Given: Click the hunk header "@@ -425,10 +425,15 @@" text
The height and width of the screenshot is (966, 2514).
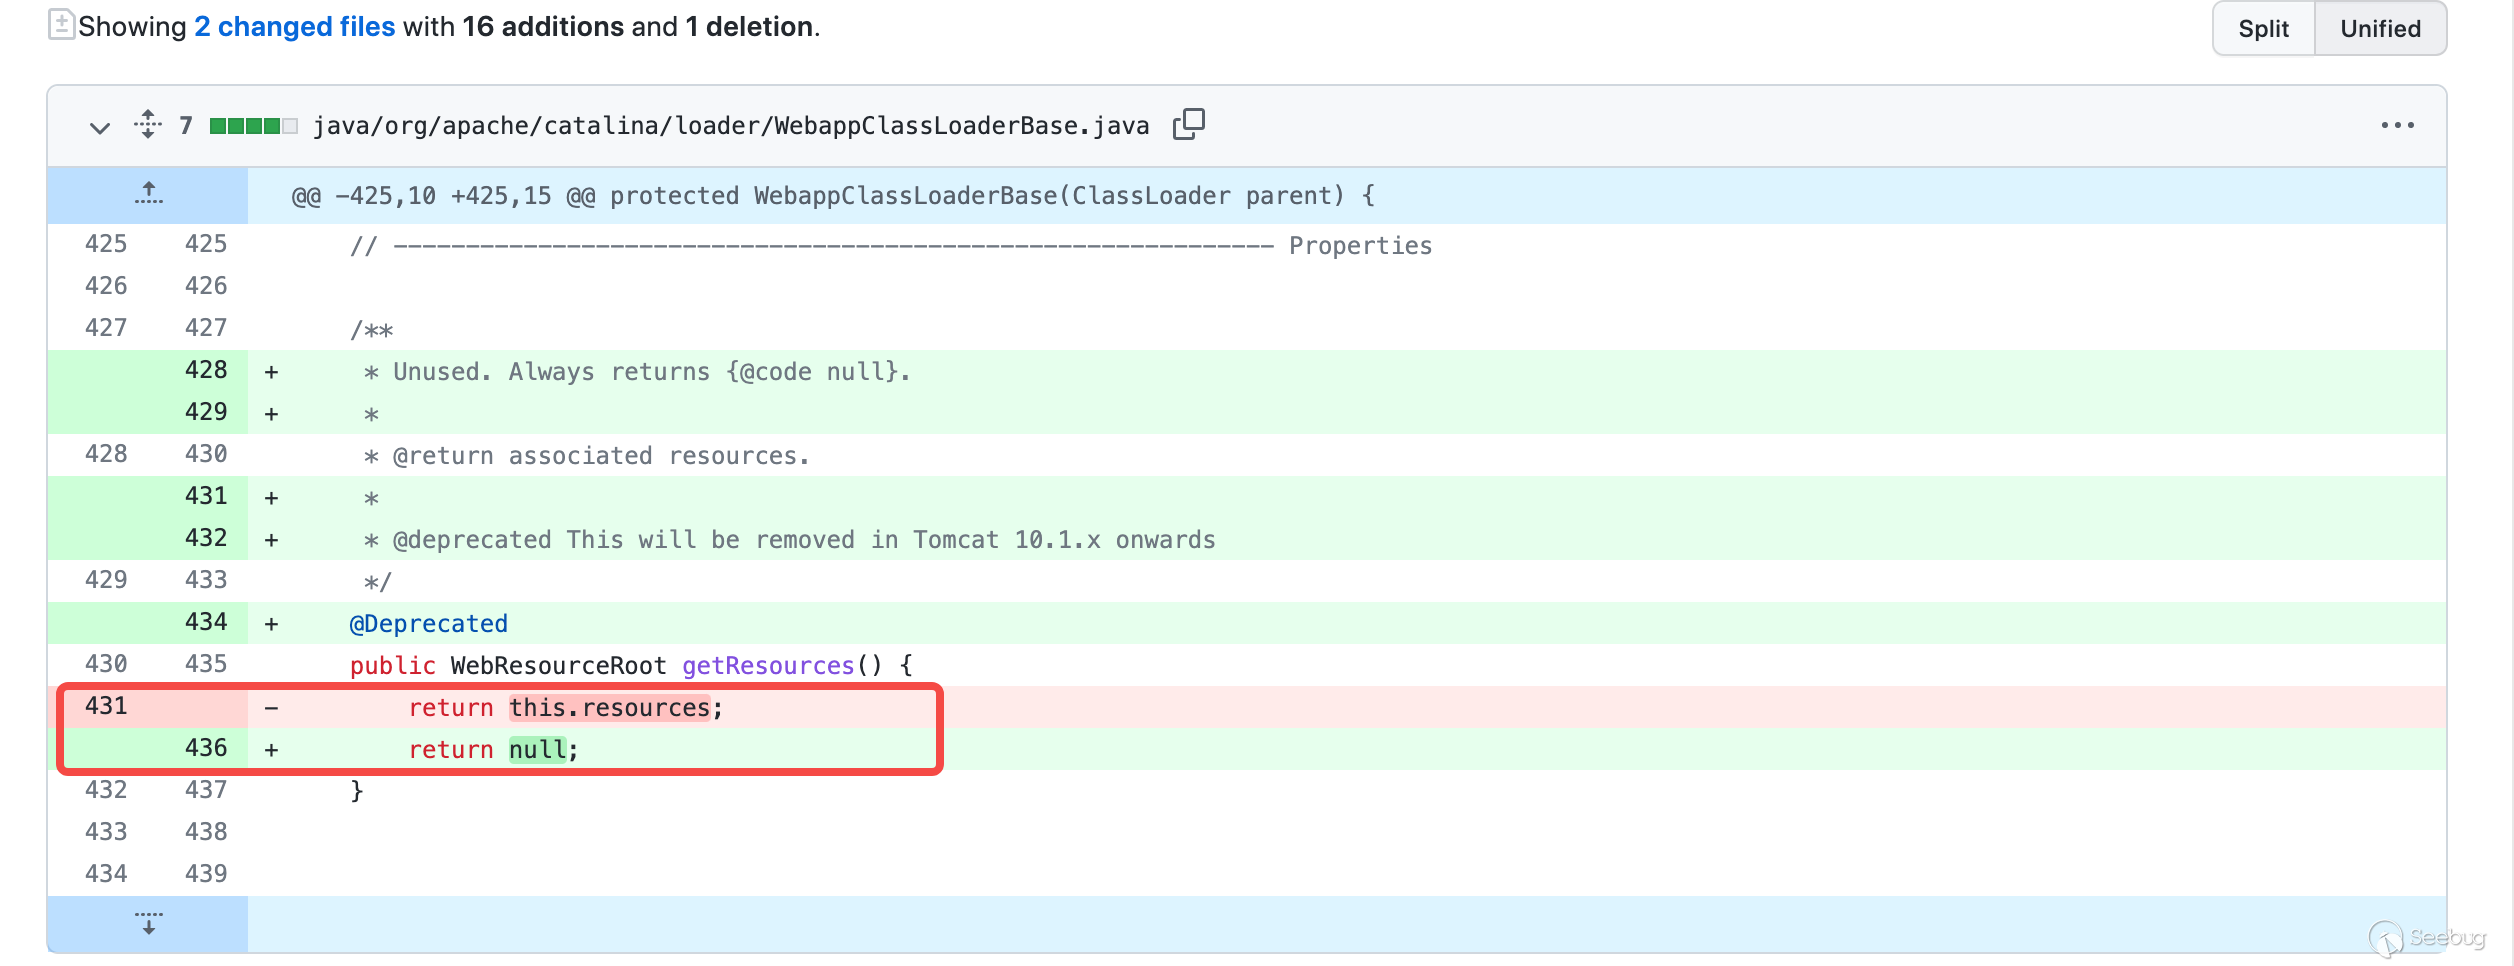Looking at the screenshot, I should coord(443,196).
